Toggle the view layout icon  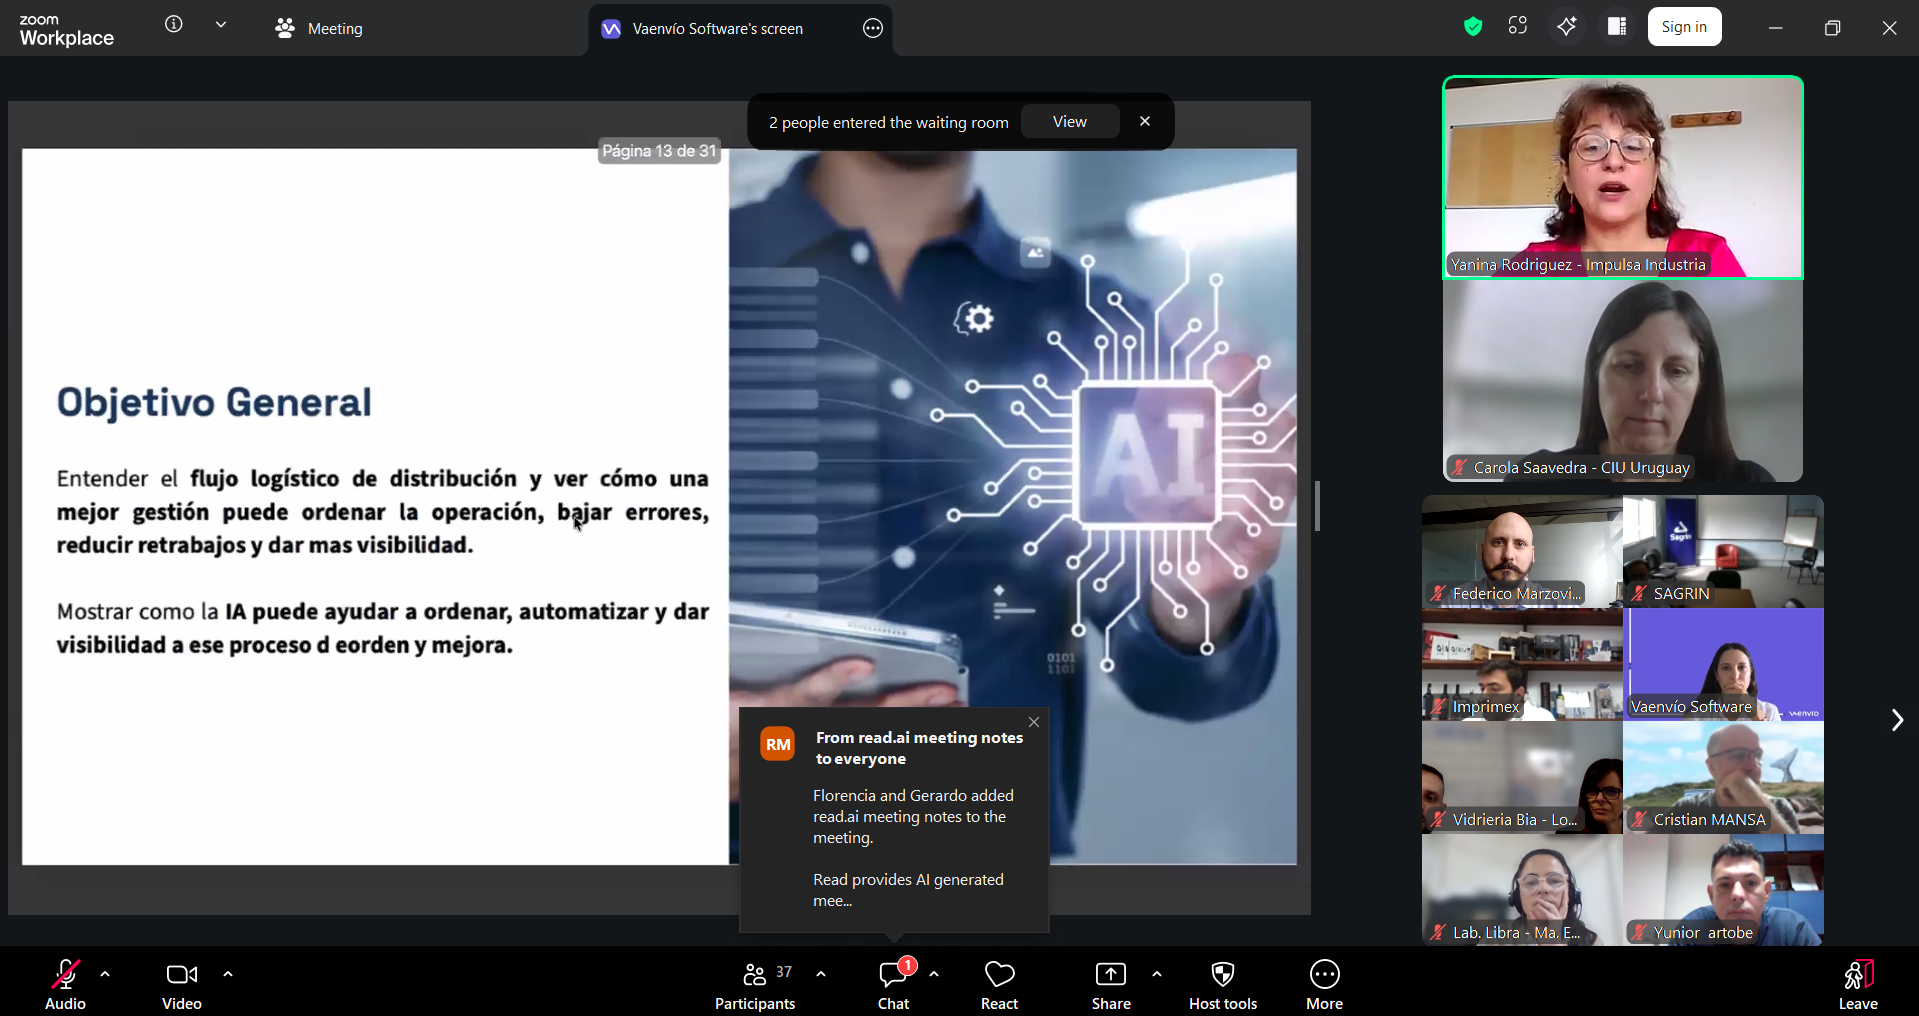click(x=1617, y=27)
